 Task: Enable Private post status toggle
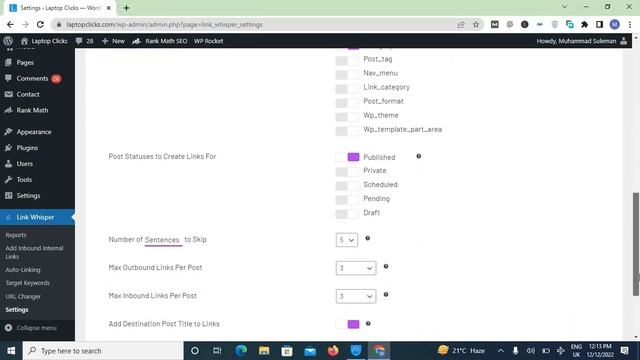[x=347, y=172]
